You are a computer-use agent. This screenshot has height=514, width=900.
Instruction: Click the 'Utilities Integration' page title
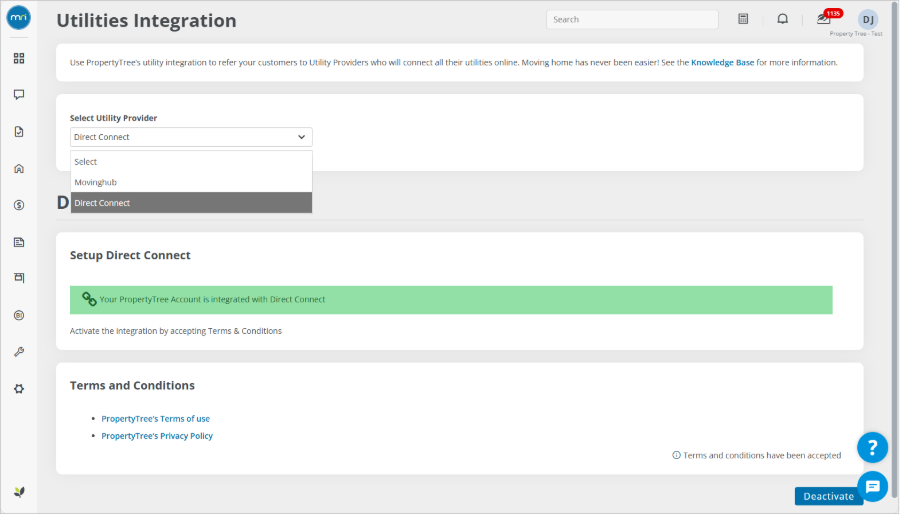(x=146, y=21)
